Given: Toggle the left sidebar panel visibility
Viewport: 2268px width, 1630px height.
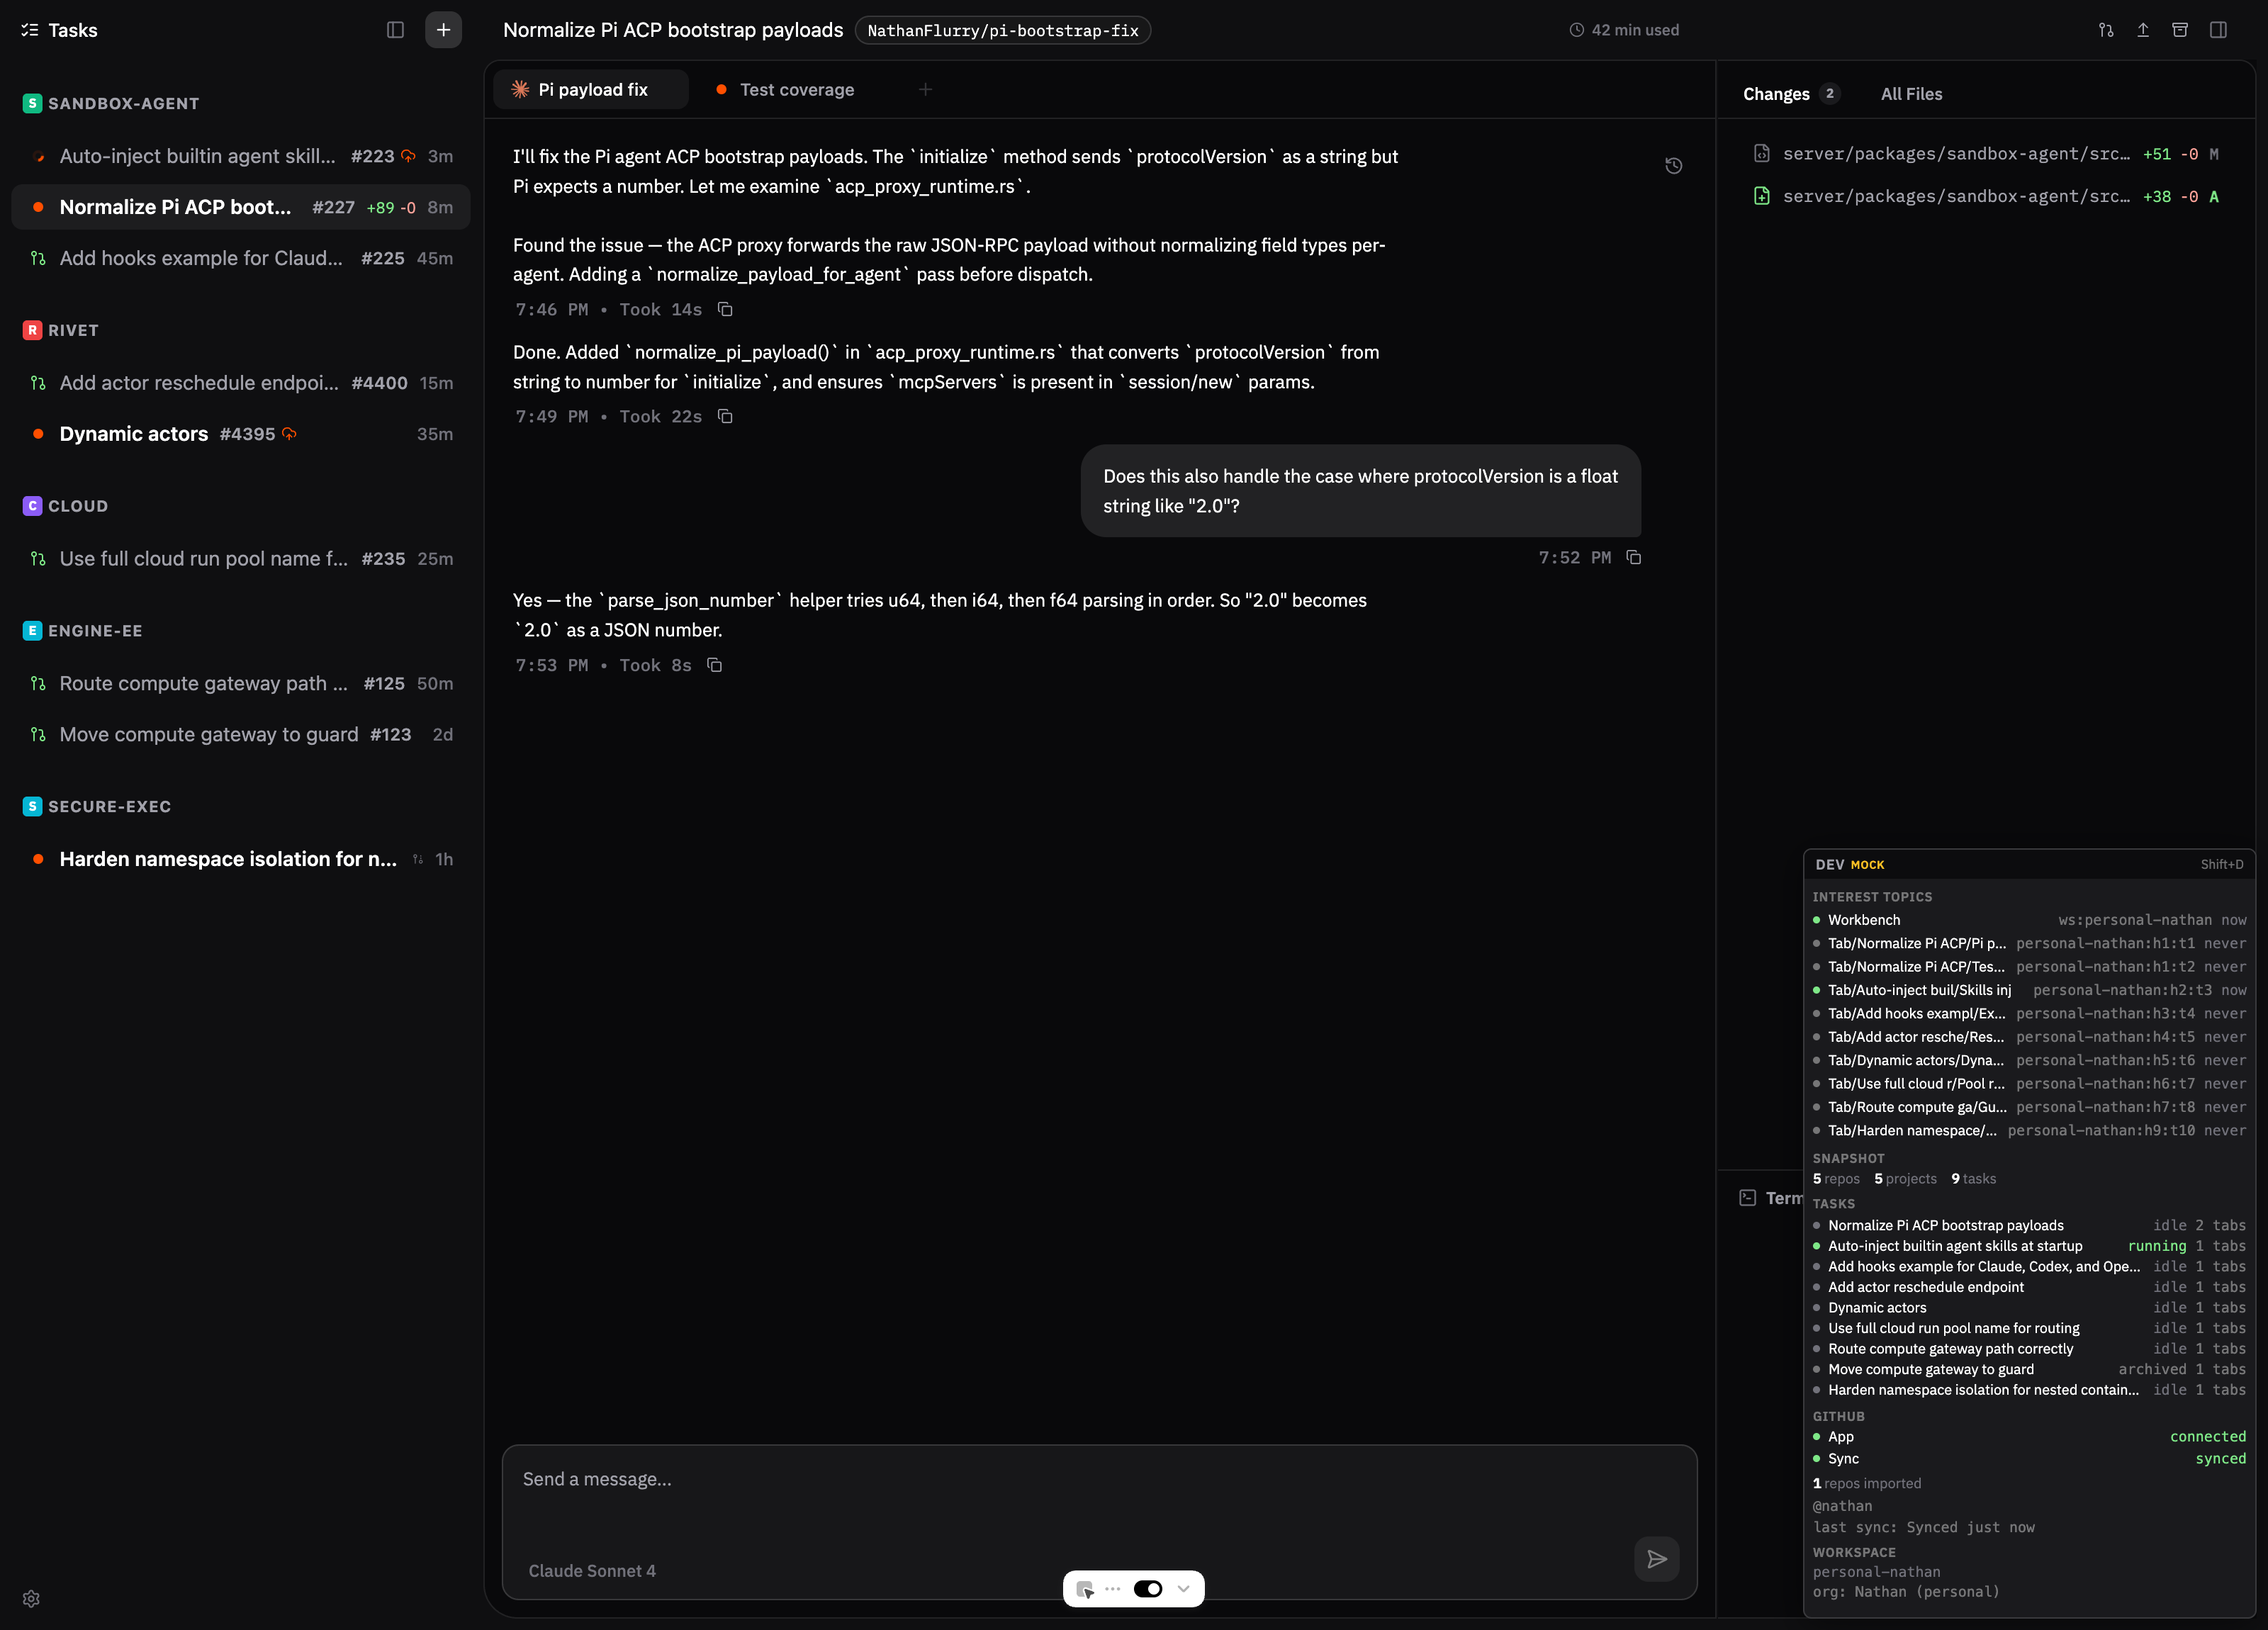Looking at the screenshot, I should pyautogui.click(x=395, y=30).
